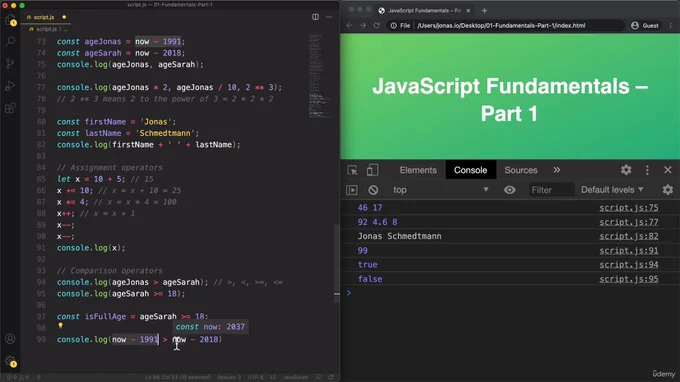This screenshot has width=680, height=382.
Task: Select the JavaScript Fundamentals browser tab
Action: [x=424, y=10]
